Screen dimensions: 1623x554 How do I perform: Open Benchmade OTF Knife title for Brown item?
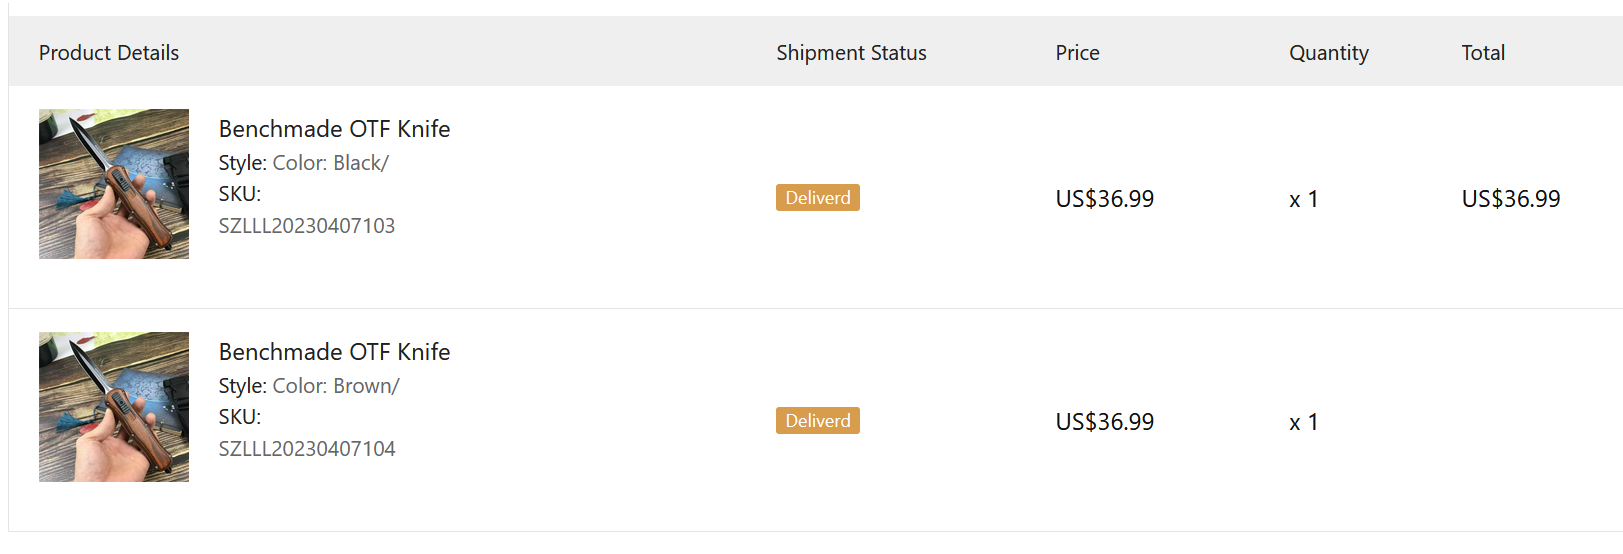pos(334,352)
